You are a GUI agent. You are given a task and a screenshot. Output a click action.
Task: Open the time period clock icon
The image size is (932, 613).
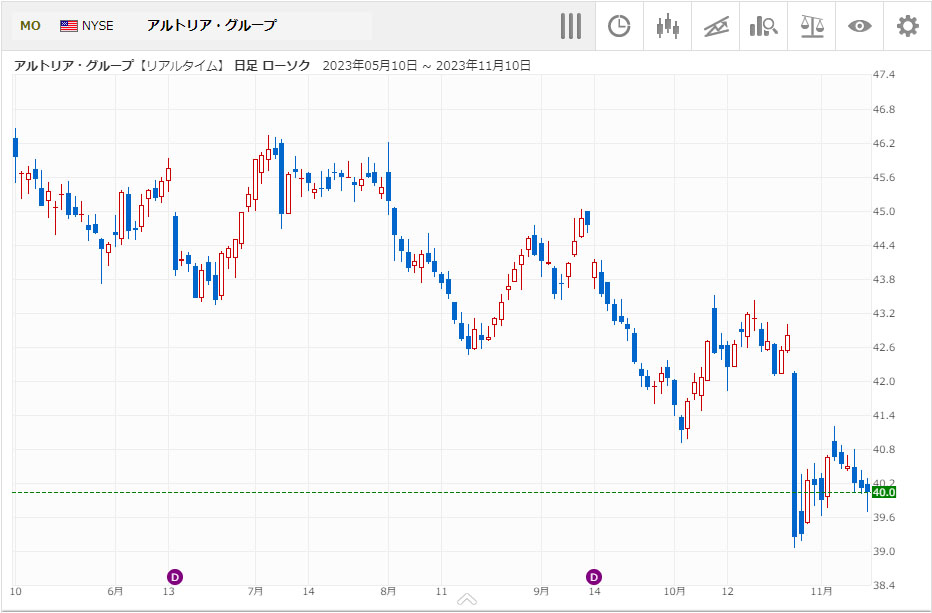tap(619, 26)
